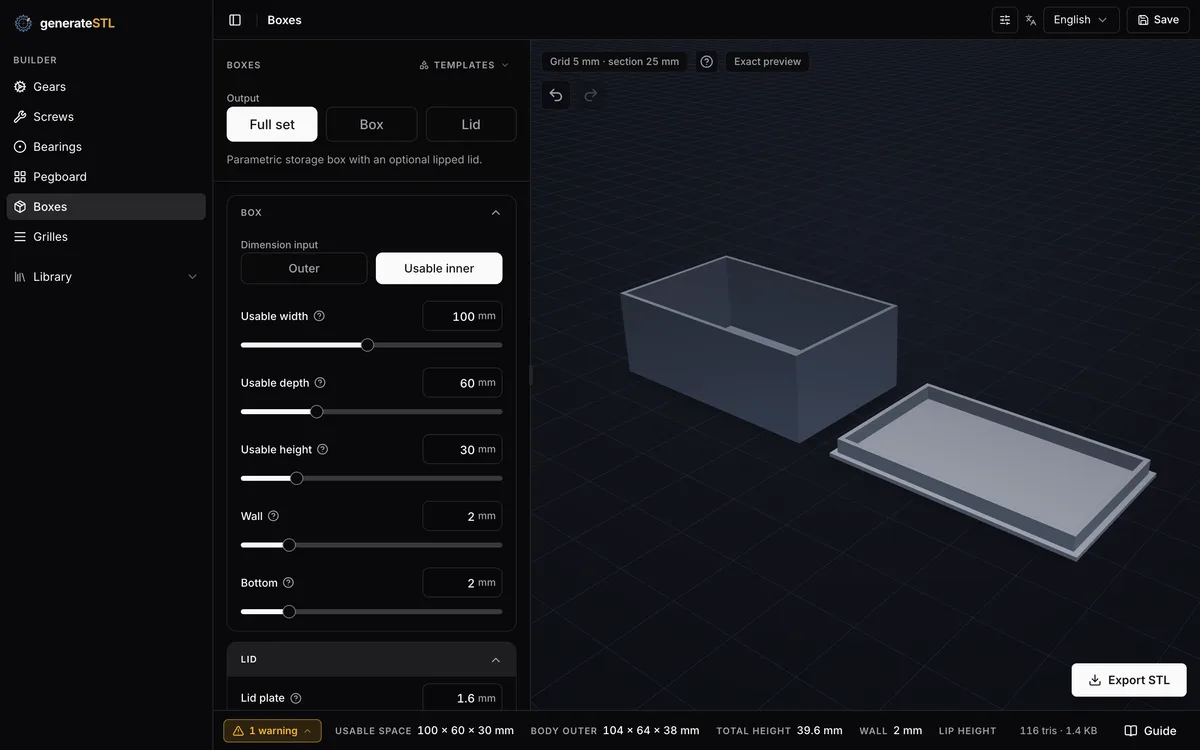Click the Boxes title in header

click(x=284, y=20)
